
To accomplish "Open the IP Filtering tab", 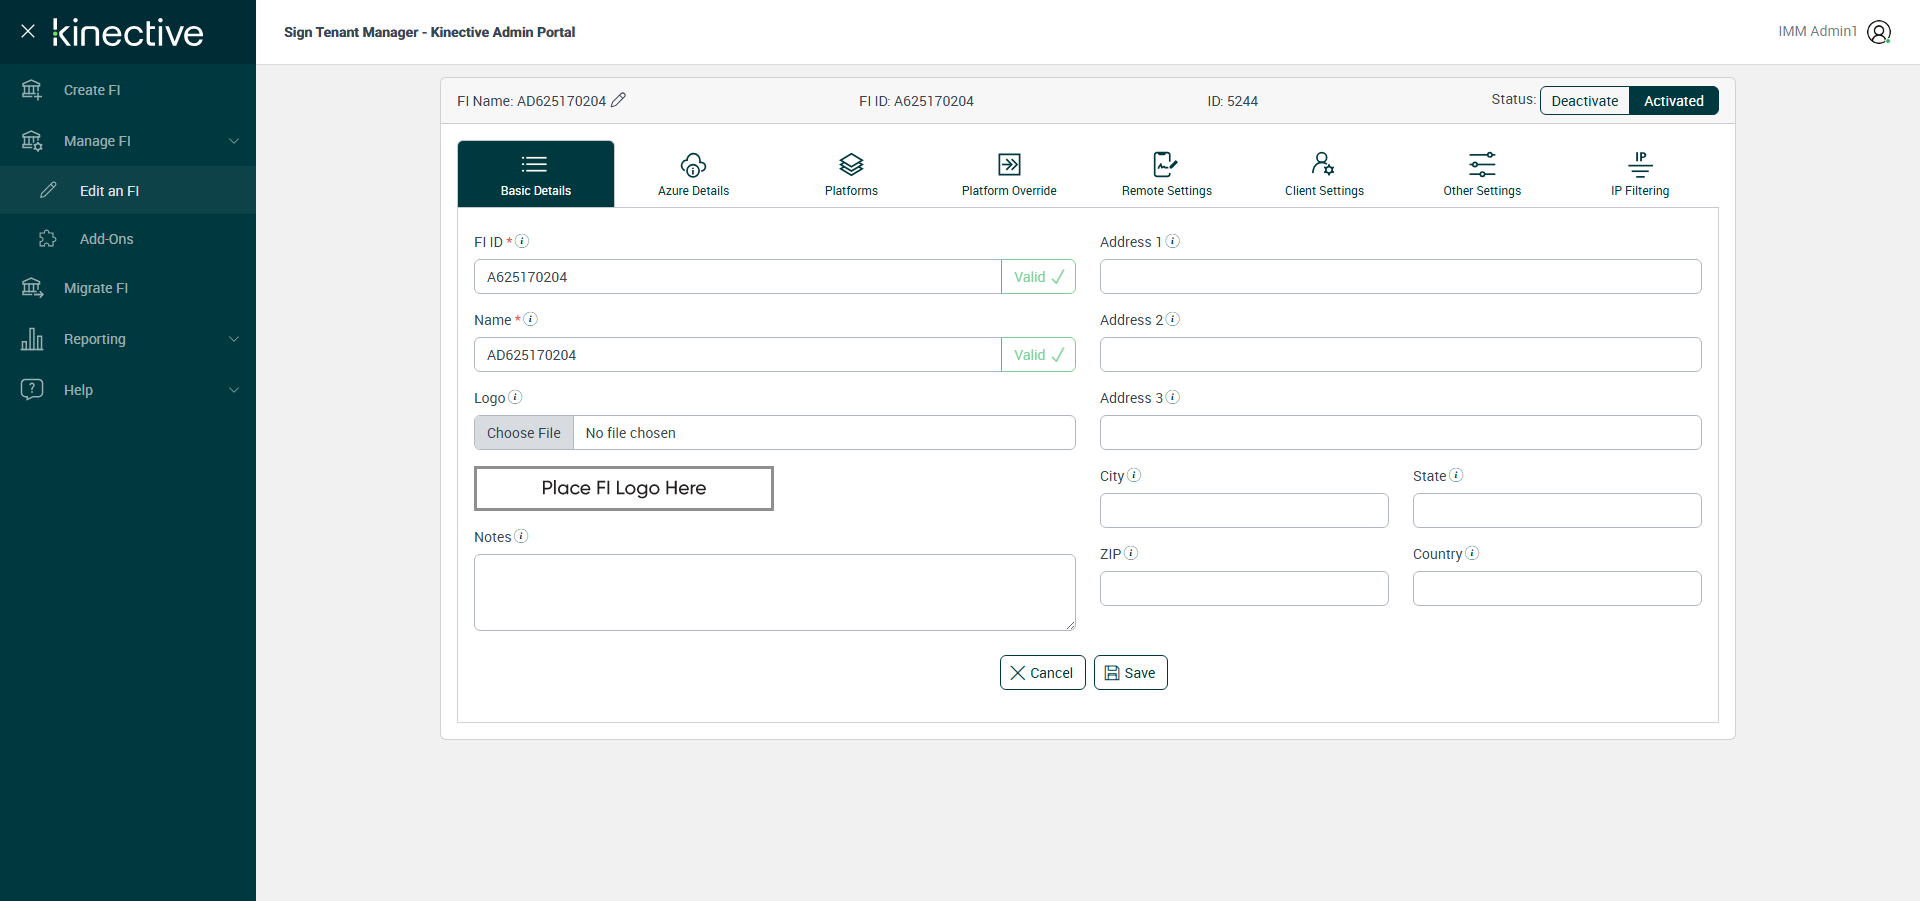I will click(x=1640, y=174).
